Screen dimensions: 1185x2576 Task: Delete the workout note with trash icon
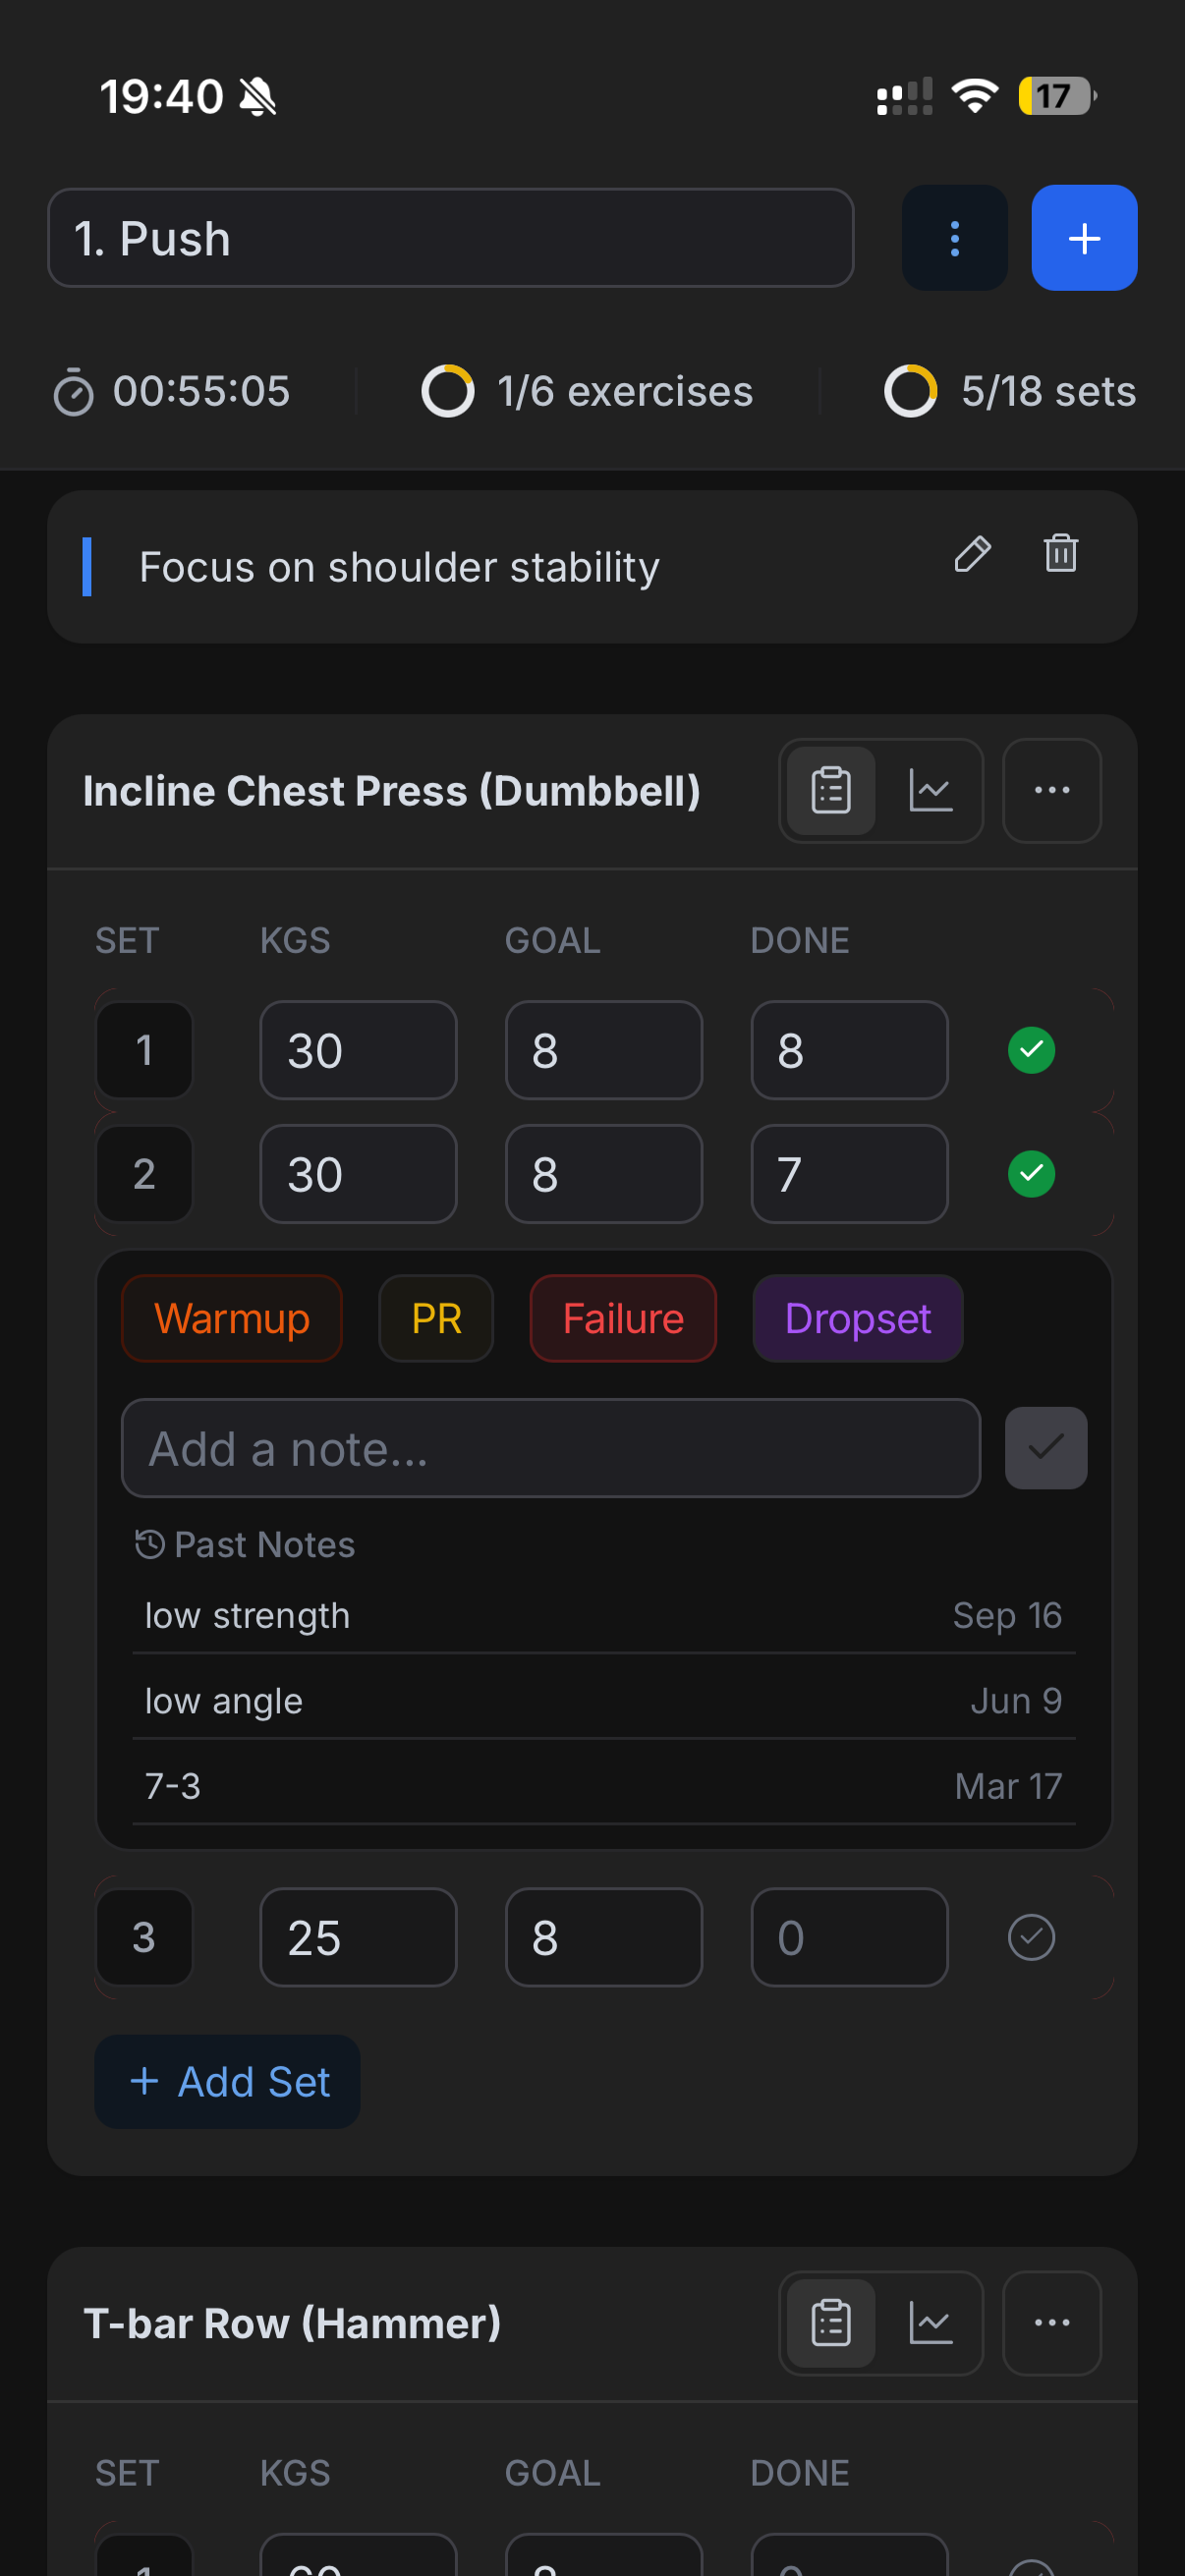(x=1060, y=553)
